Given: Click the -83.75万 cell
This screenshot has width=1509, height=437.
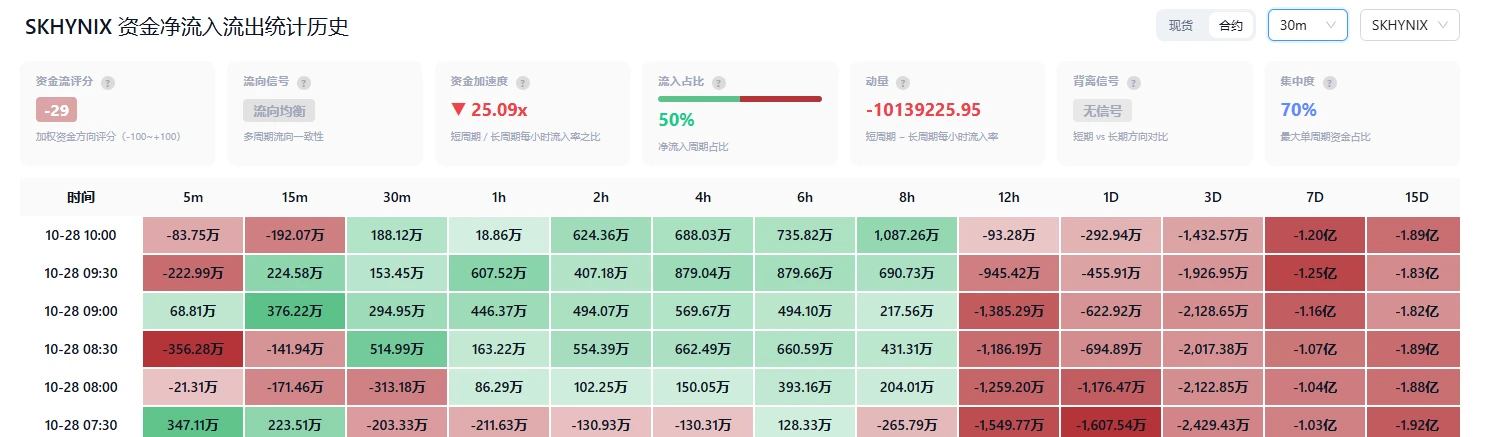Looking at the screenshot, I should coord(193,236).
